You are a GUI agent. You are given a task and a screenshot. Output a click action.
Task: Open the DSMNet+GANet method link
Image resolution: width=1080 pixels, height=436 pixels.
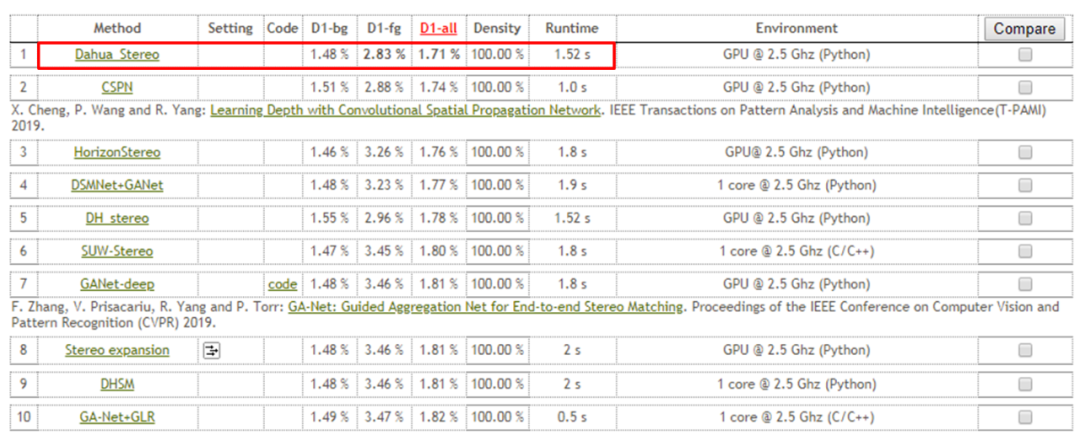pos(117,185)
